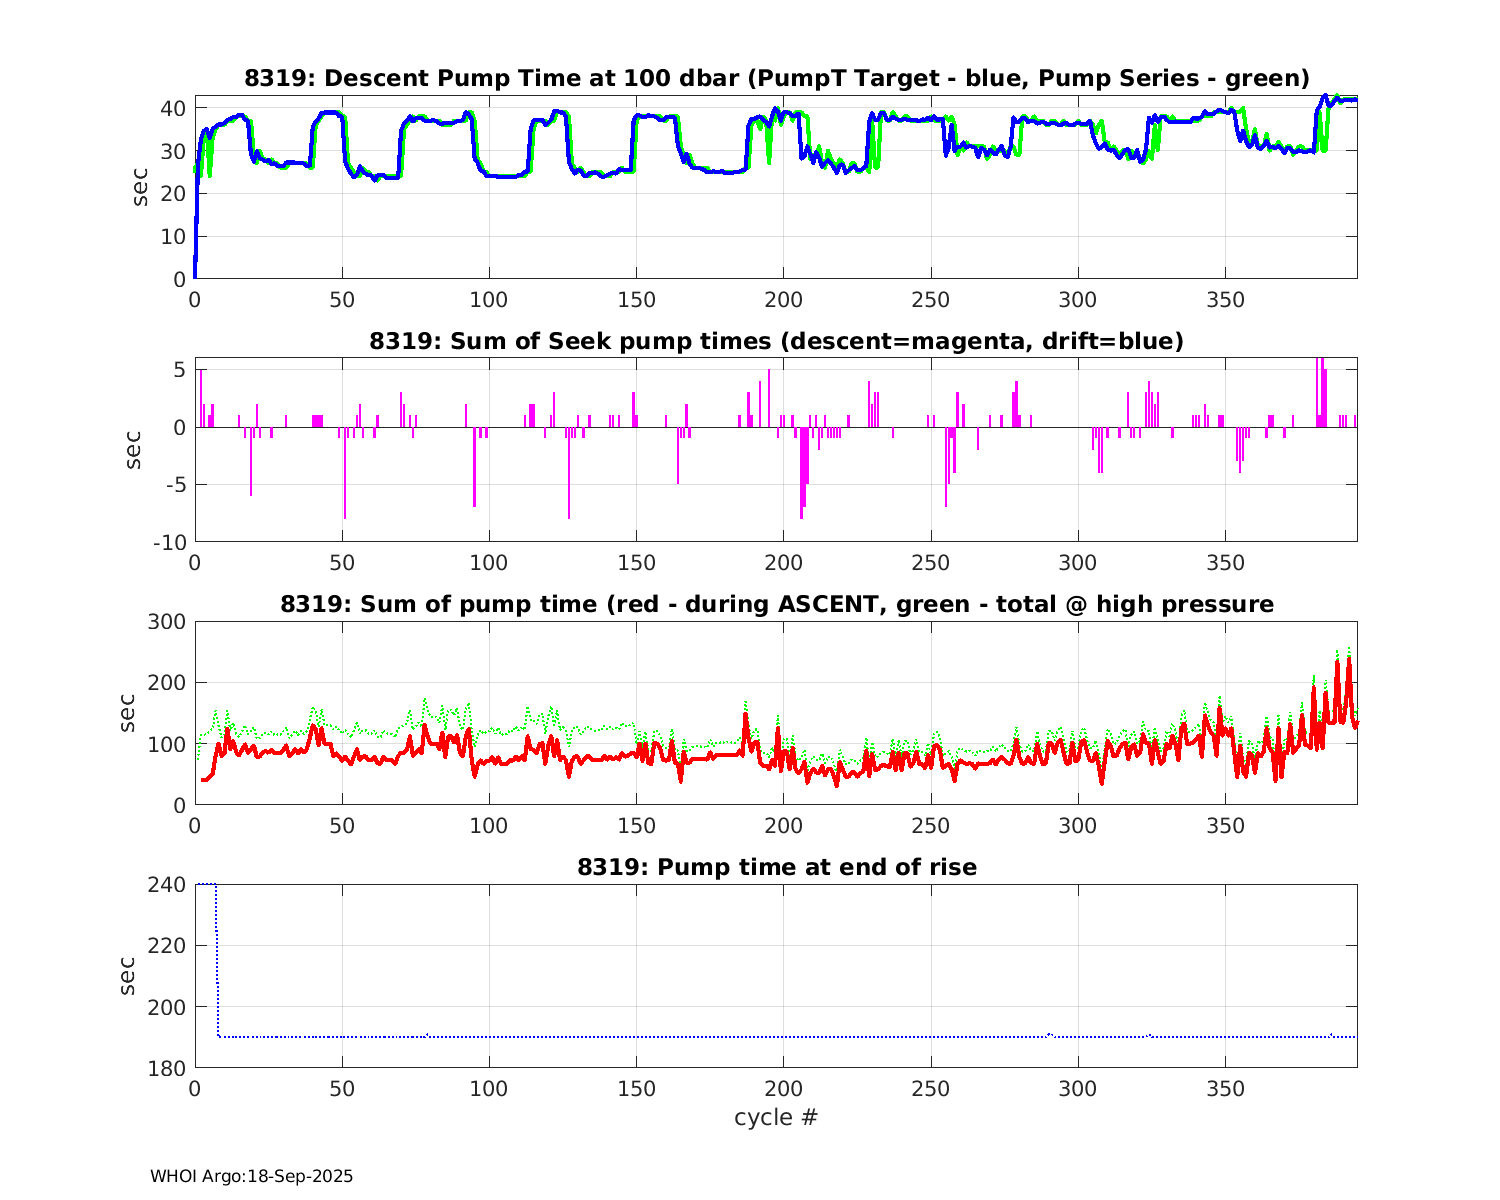Click the 'cycle #' x-axis label

pyautogui.click(x=776, y=1117)
